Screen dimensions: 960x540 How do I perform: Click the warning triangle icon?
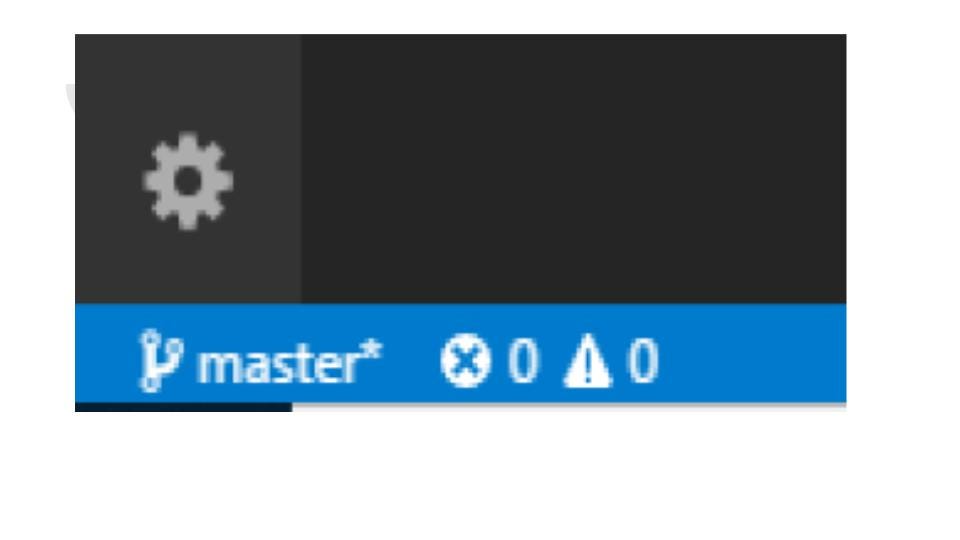click(x=587, y=361)
